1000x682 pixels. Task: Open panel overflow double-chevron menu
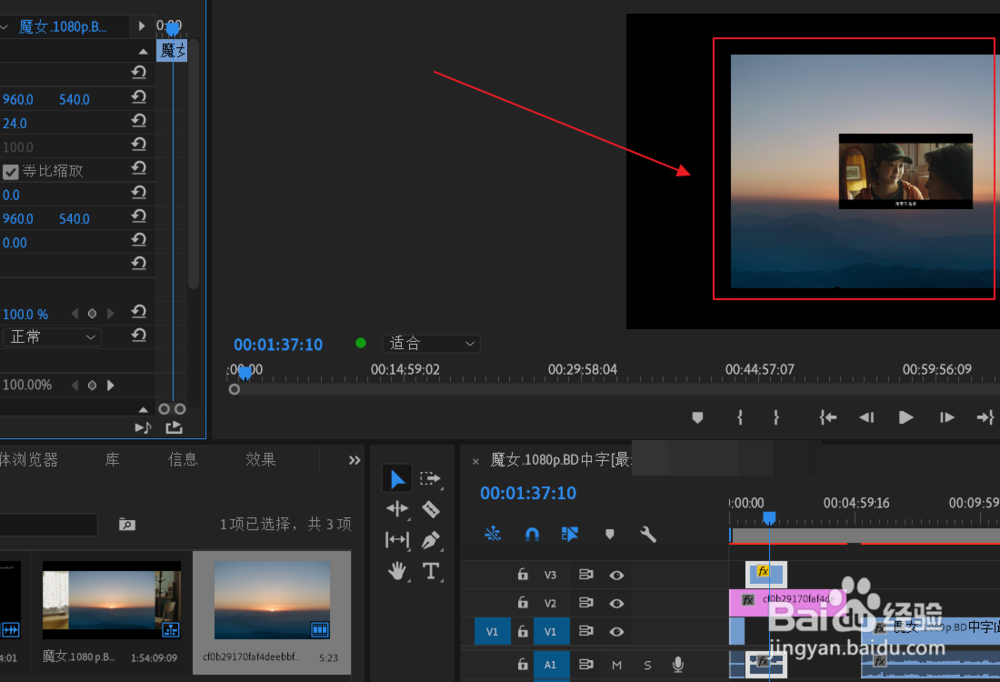point(355,460)
